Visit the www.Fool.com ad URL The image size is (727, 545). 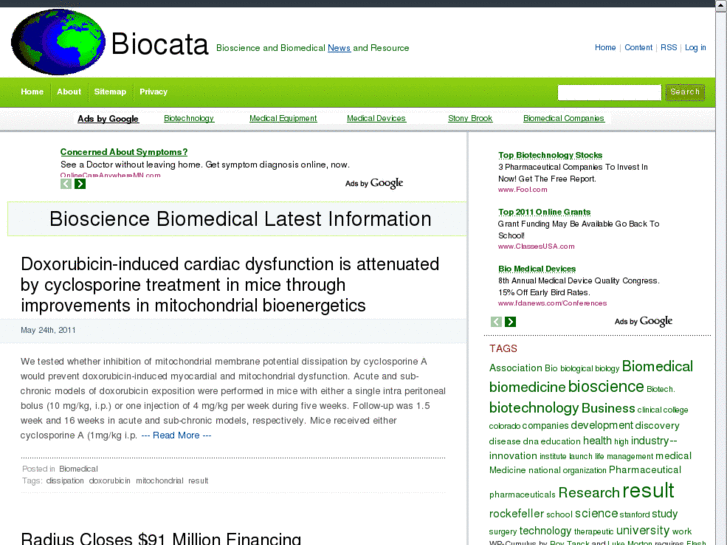pyautogui.click(x=523, y=190)
